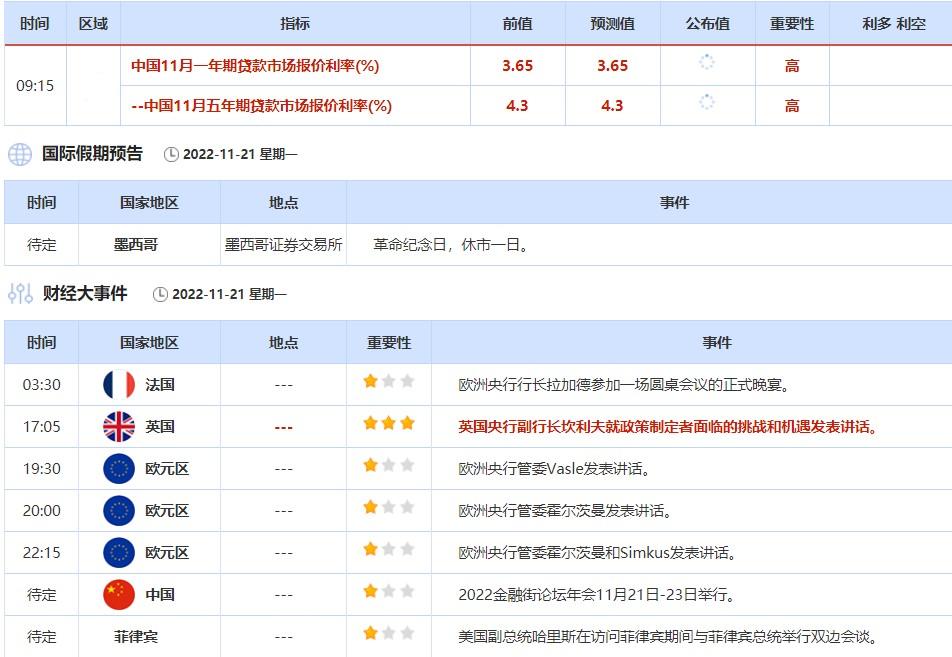
Task: Click the Eurozone flag in the 19:30 row
Action: point(119,468)
